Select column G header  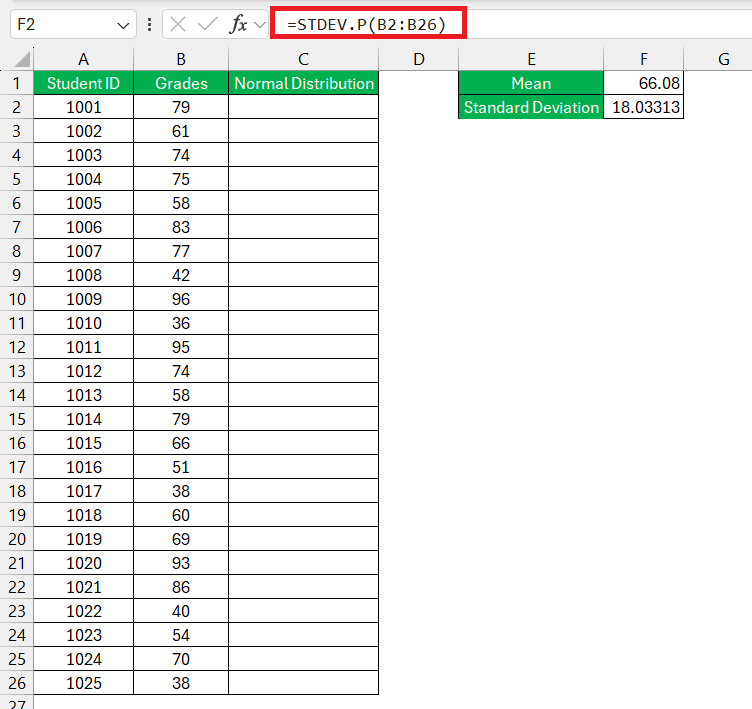point(723,59)
